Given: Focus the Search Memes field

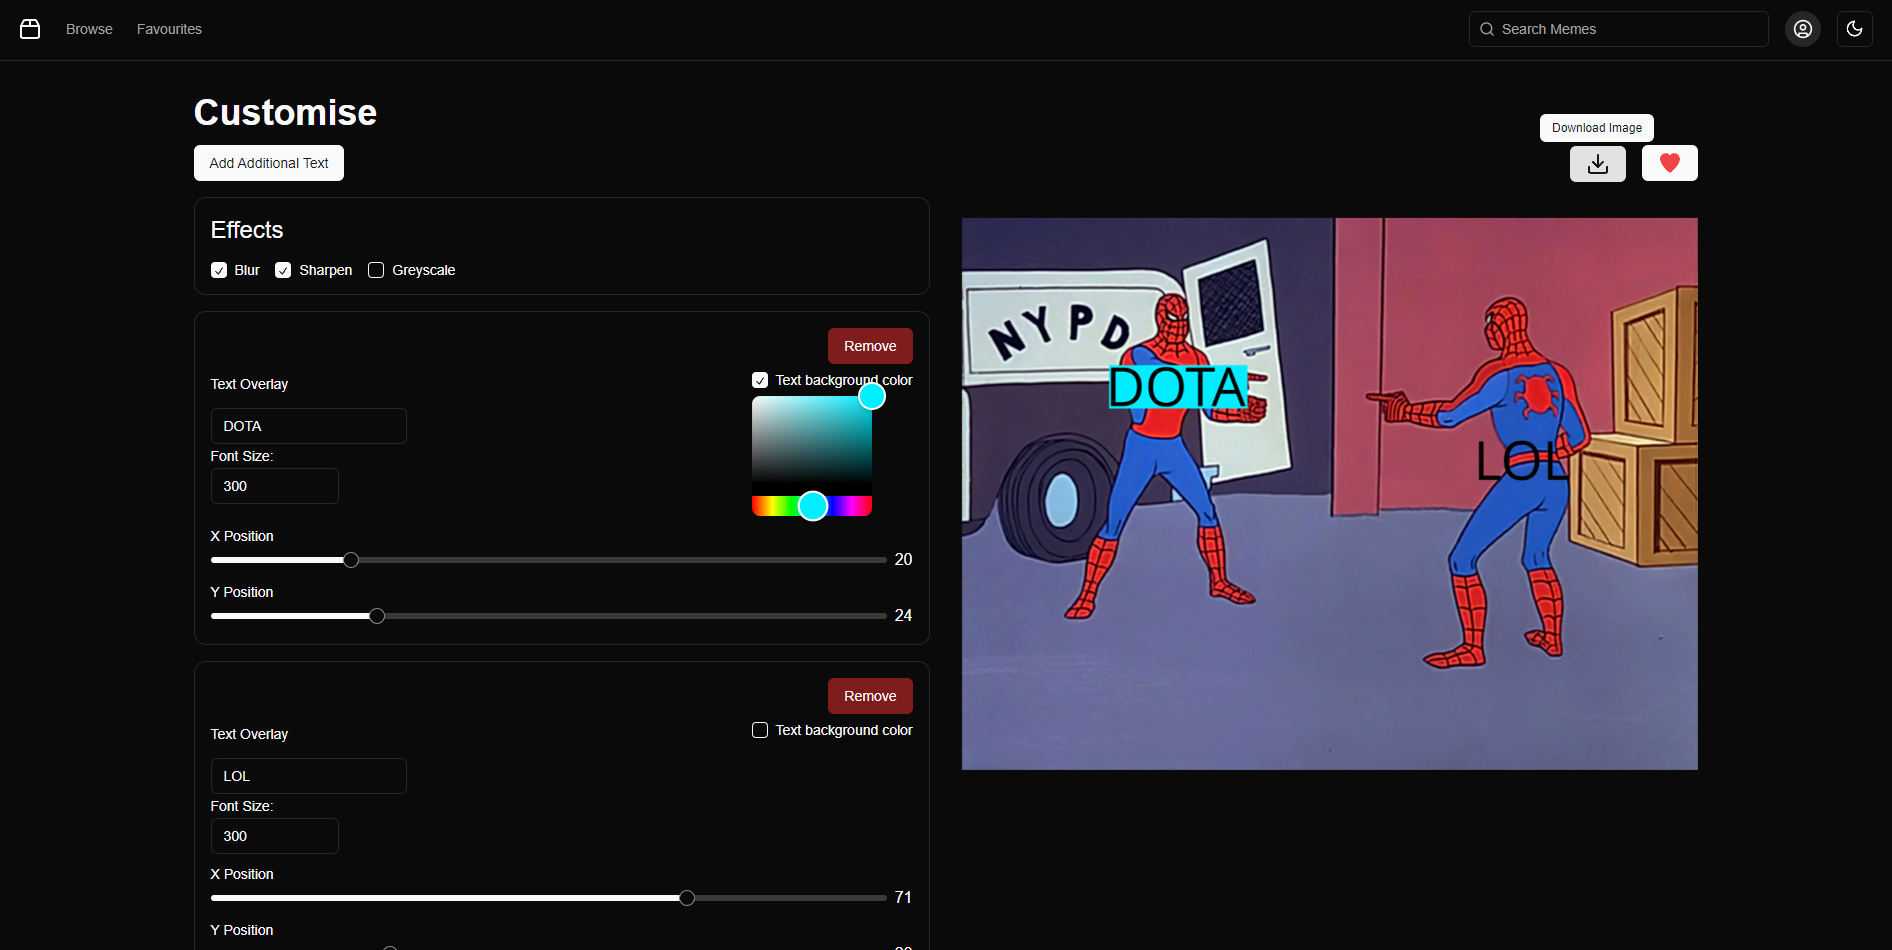Looking at the screenshot, I should 1619,29.
